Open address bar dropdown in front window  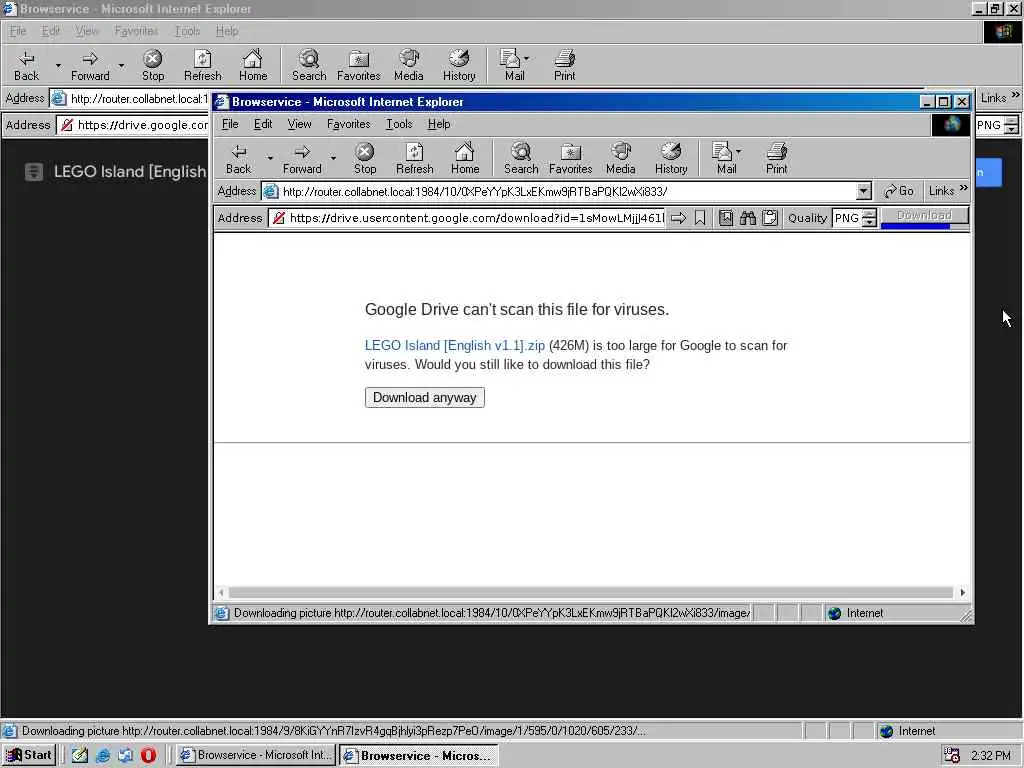[863, 191]
